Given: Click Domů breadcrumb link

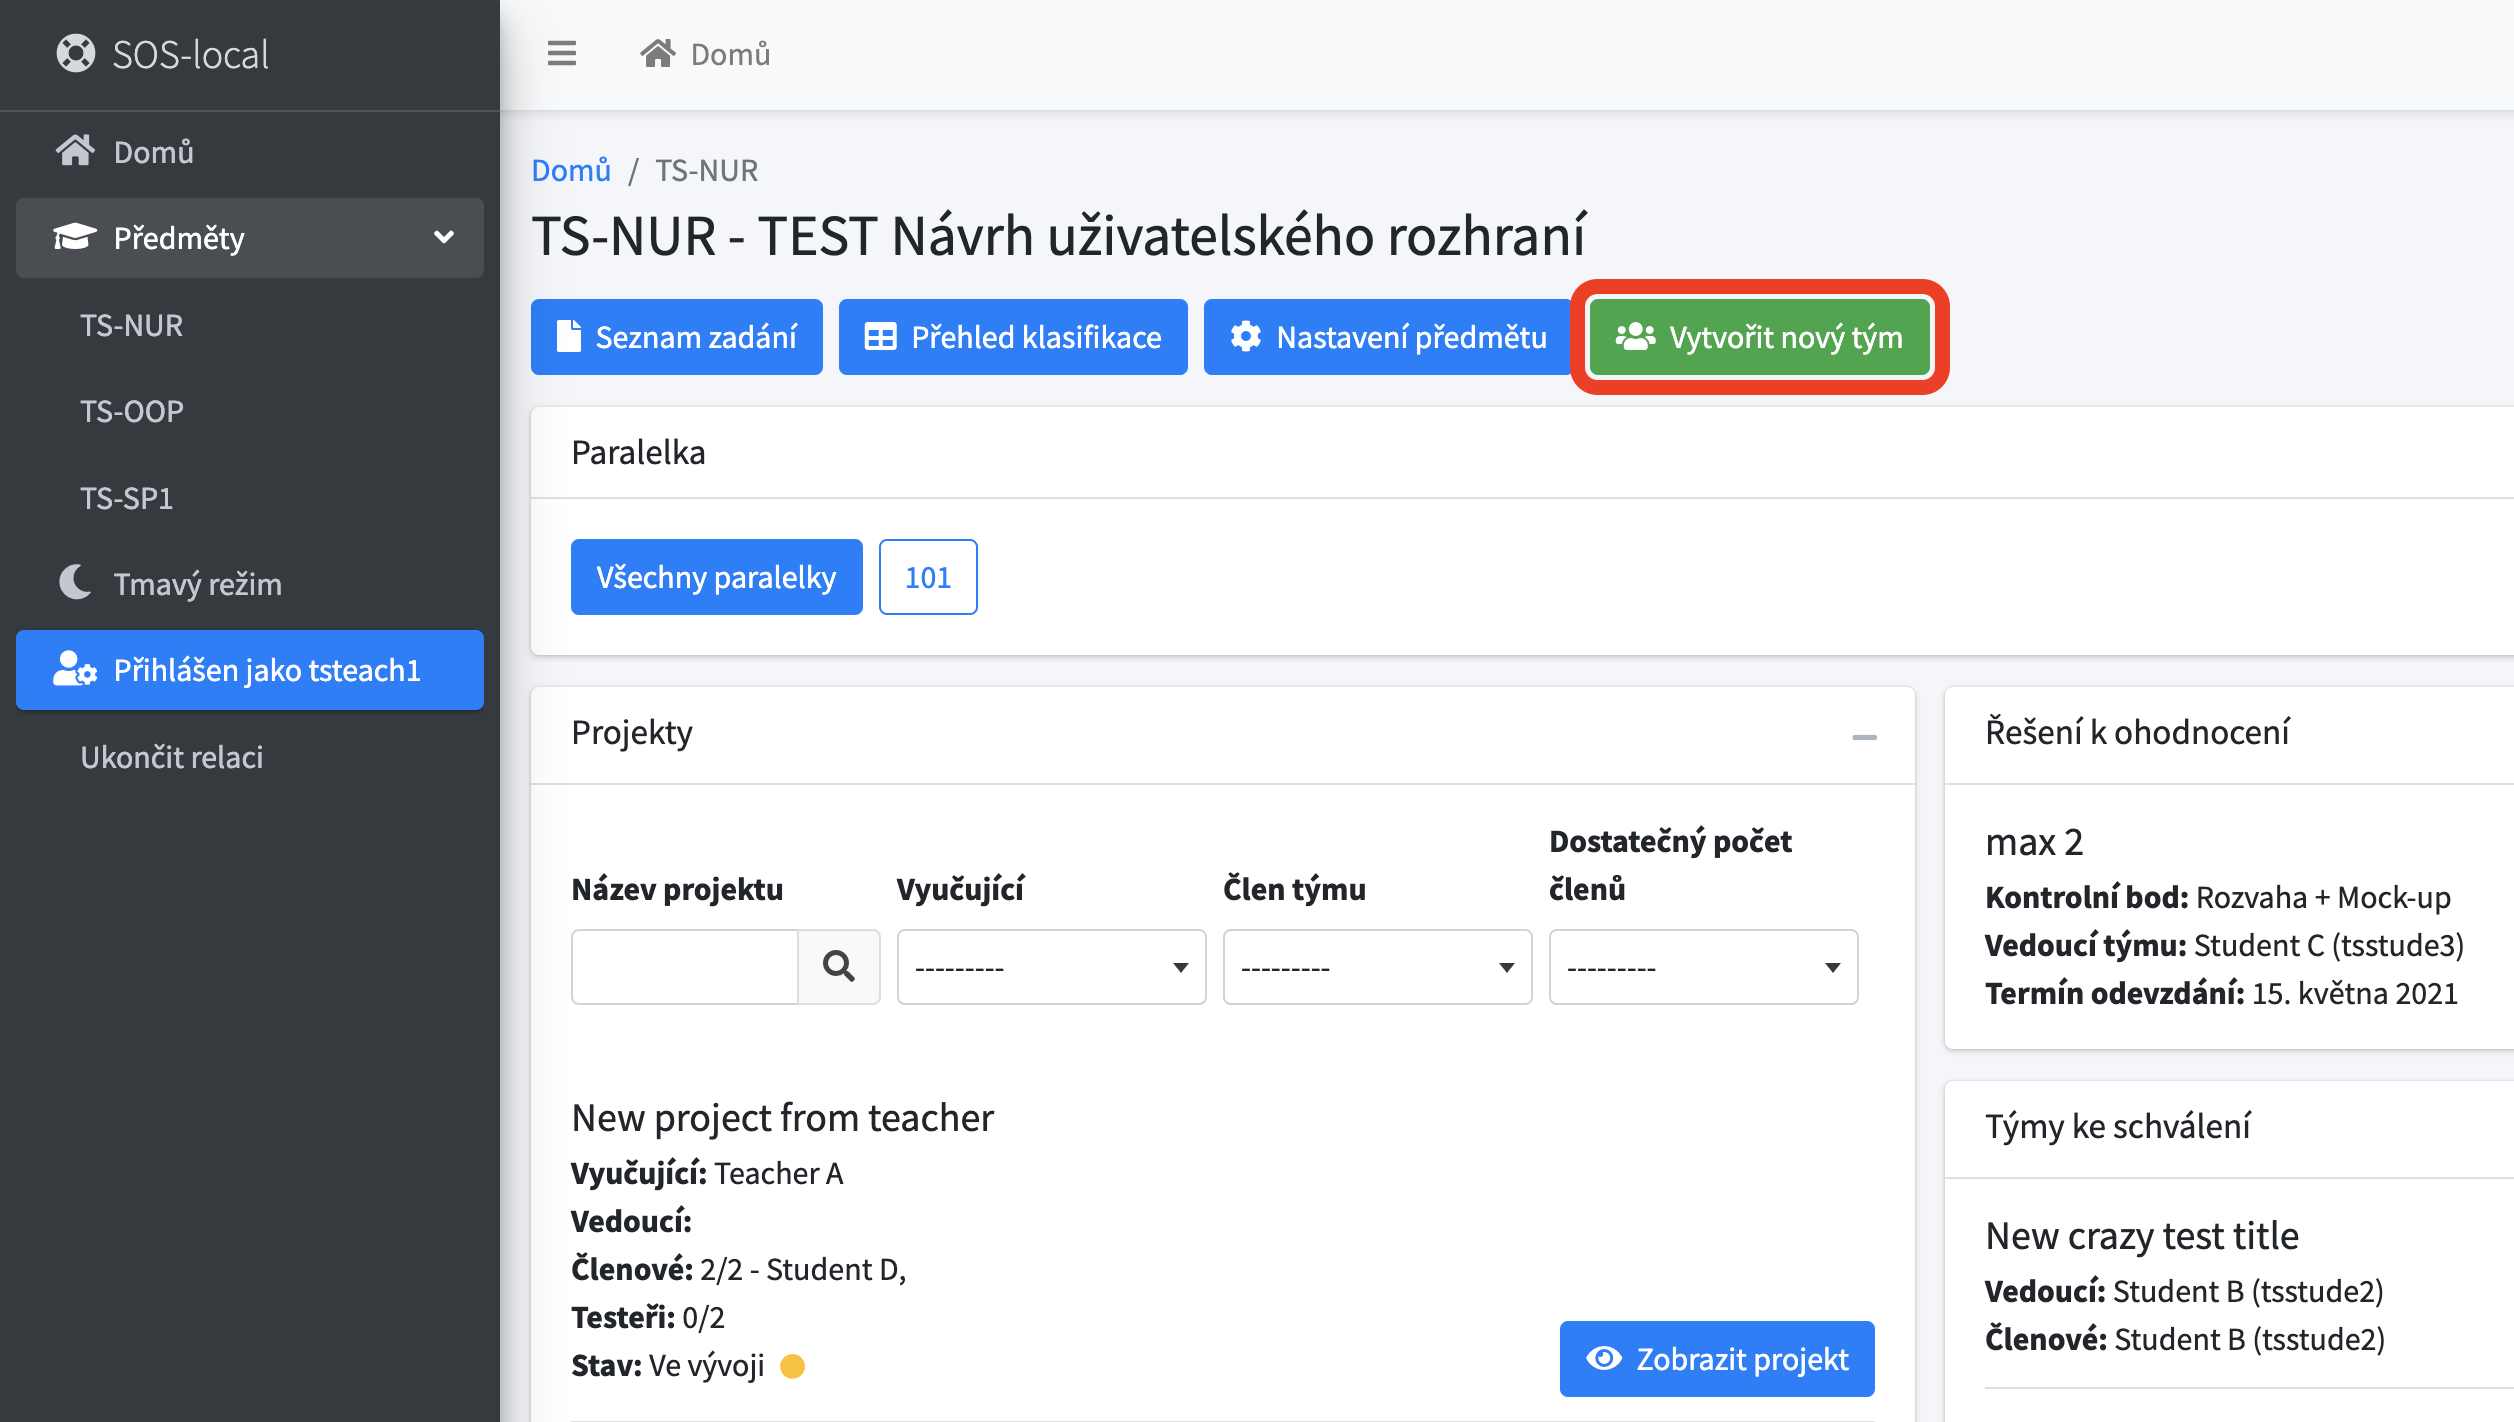Looking at the screenshot, I should [571, 170].
